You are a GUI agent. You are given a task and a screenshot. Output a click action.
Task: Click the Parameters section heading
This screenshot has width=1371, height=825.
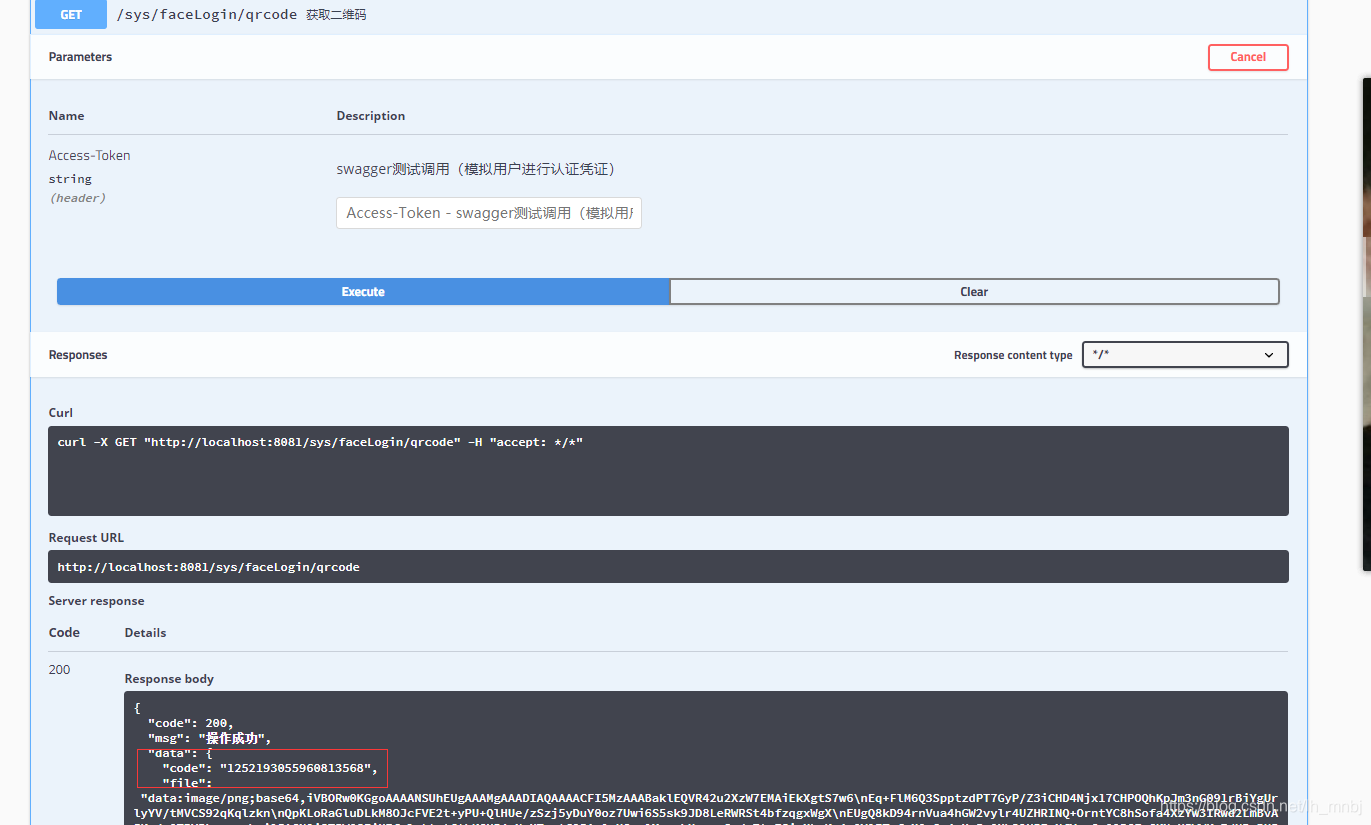pos(80,57)
